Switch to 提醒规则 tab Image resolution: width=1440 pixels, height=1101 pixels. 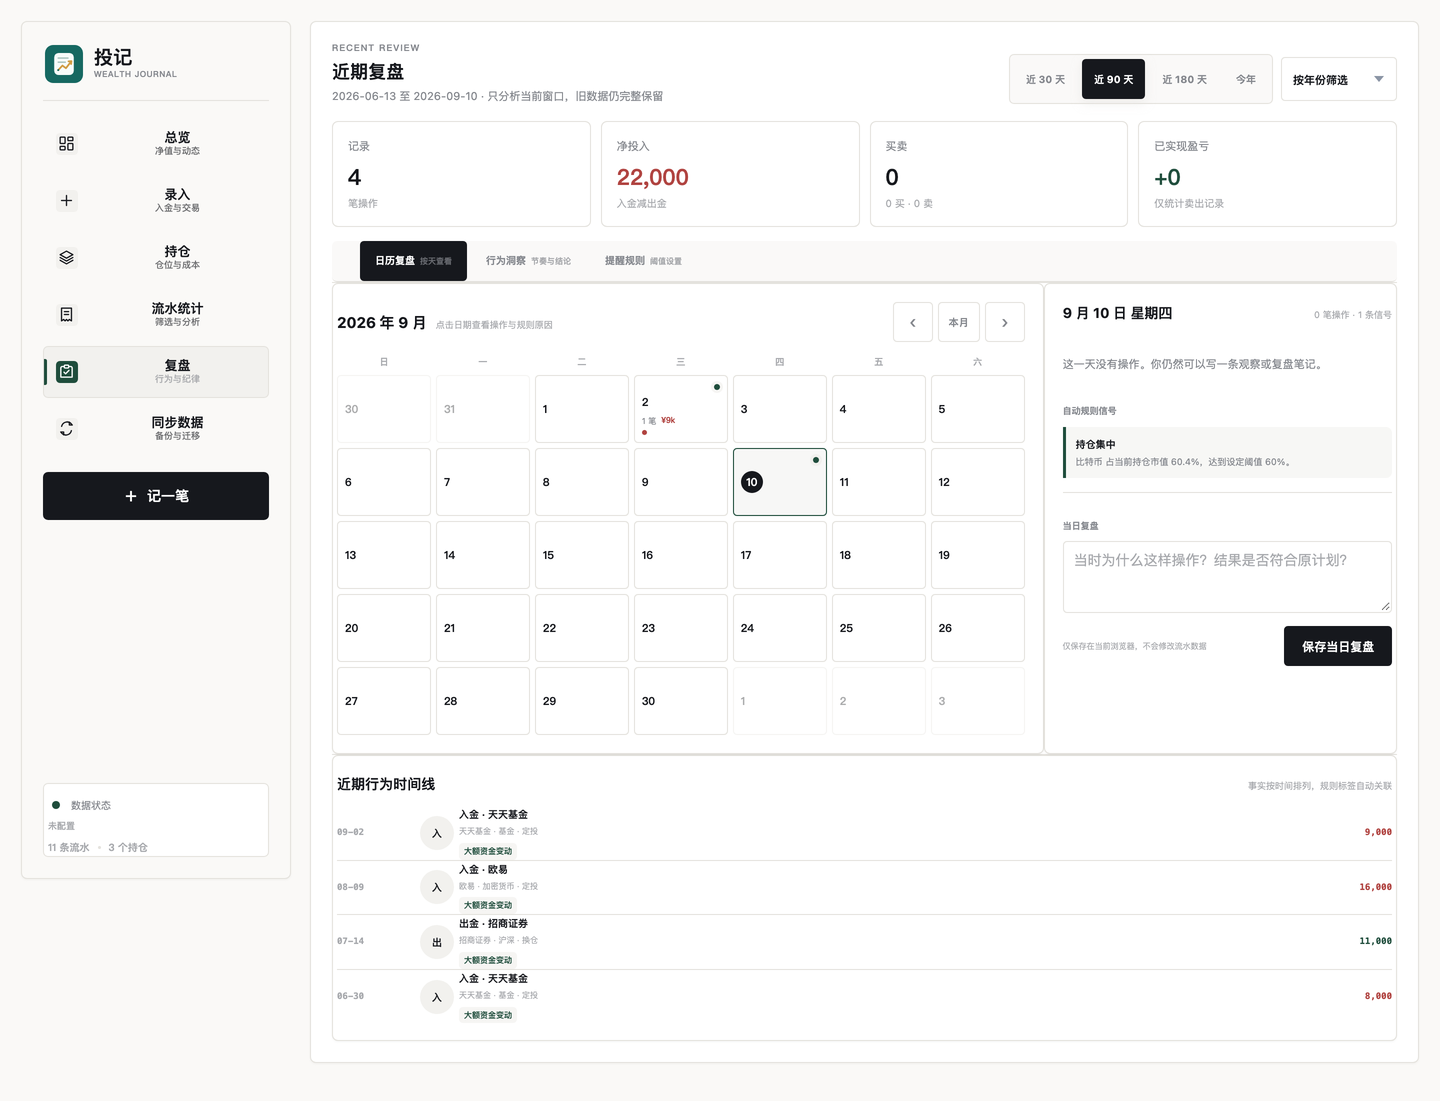(x=643, y=261)
